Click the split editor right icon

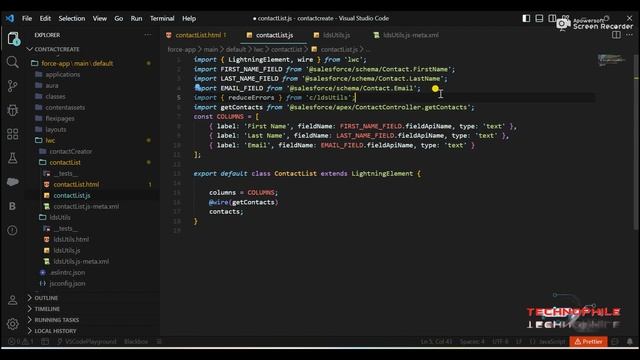(616, 35)
